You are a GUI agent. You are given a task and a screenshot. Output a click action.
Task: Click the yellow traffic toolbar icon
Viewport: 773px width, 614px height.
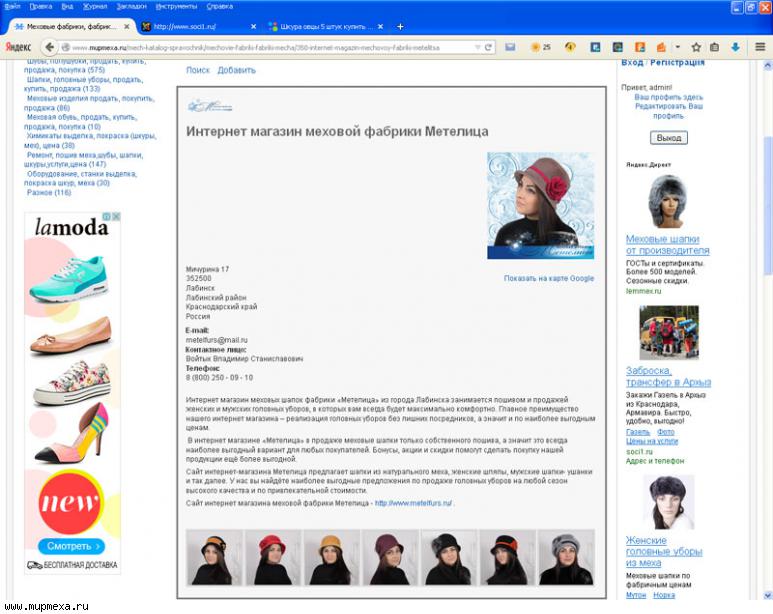(570, 47)
